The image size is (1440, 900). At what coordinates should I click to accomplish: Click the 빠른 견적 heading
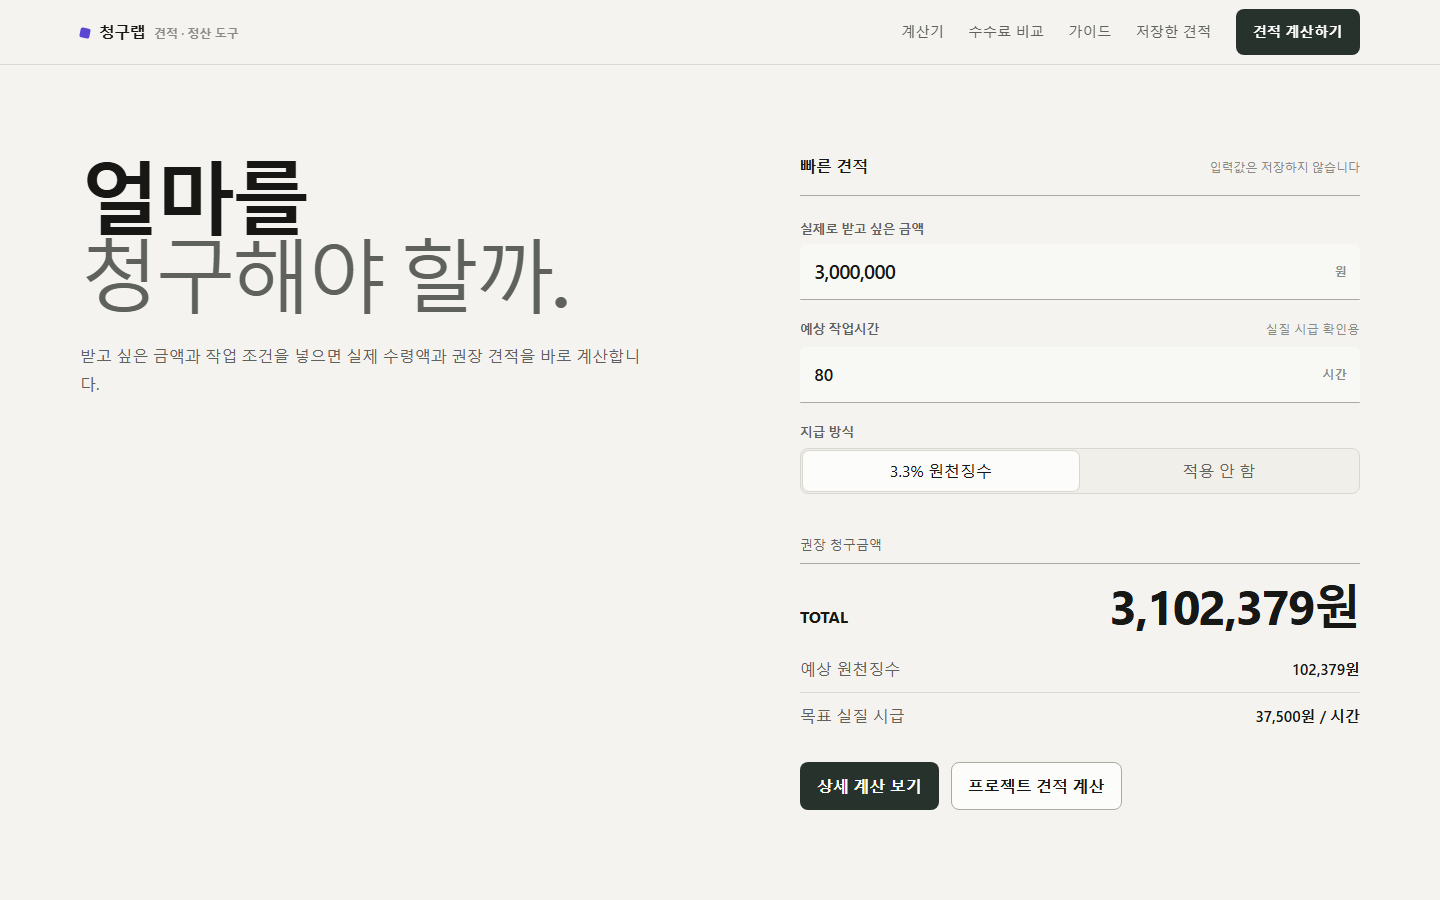(x=834, y=166)
